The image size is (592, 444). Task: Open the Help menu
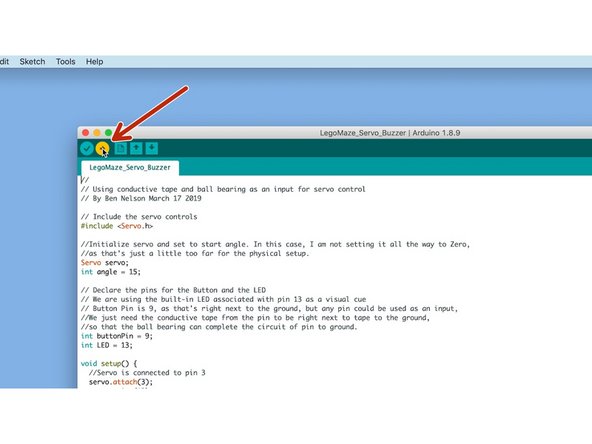click(x=94, y=62)
